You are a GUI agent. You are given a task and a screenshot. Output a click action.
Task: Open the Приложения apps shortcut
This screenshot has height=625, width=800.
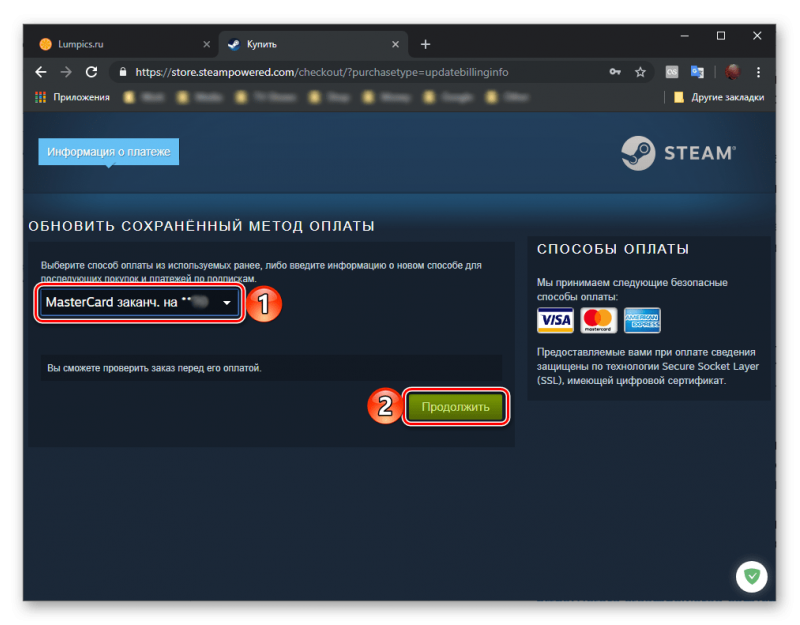[x=72, y=97]
